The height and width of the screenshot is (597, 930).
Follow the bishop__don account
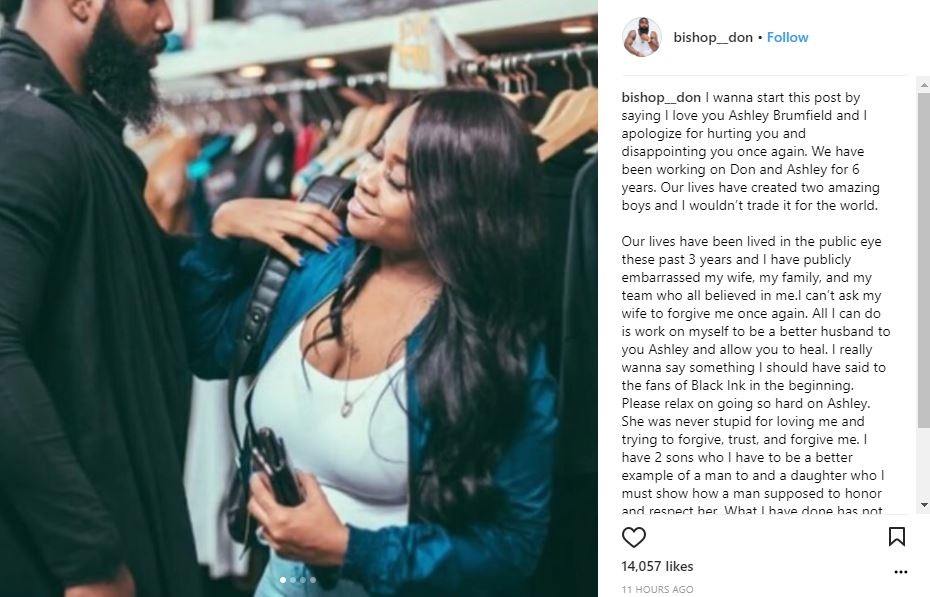click(787, 37)
